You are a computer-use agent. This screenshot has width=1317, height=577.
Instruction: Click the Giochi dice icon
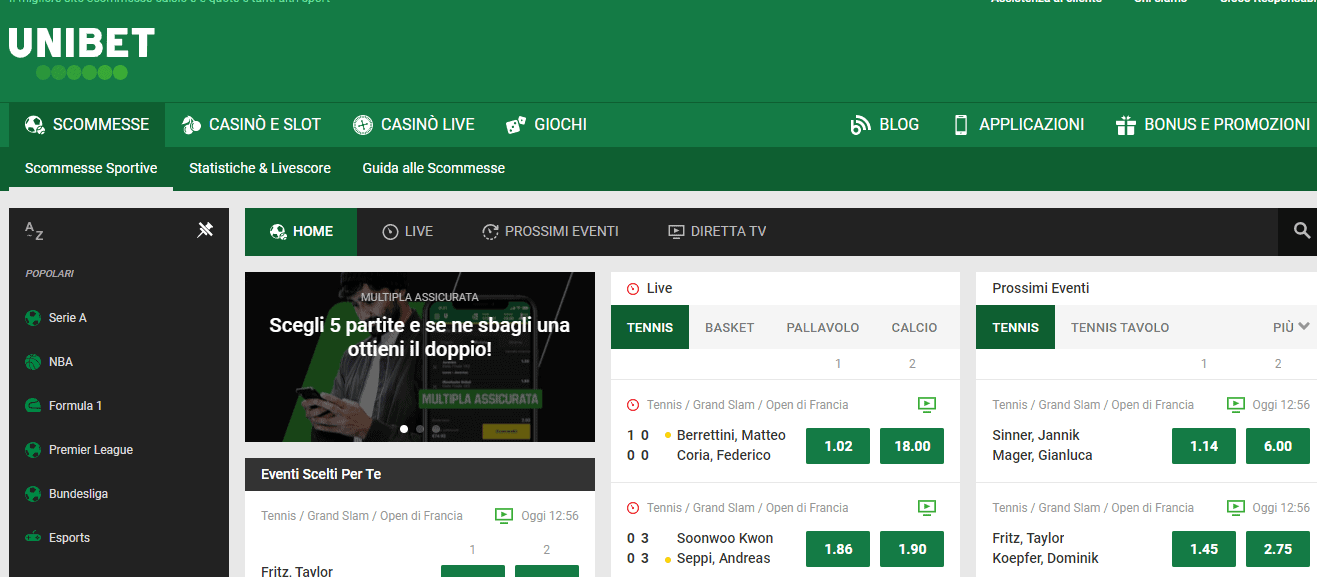(x=516, y=125)
